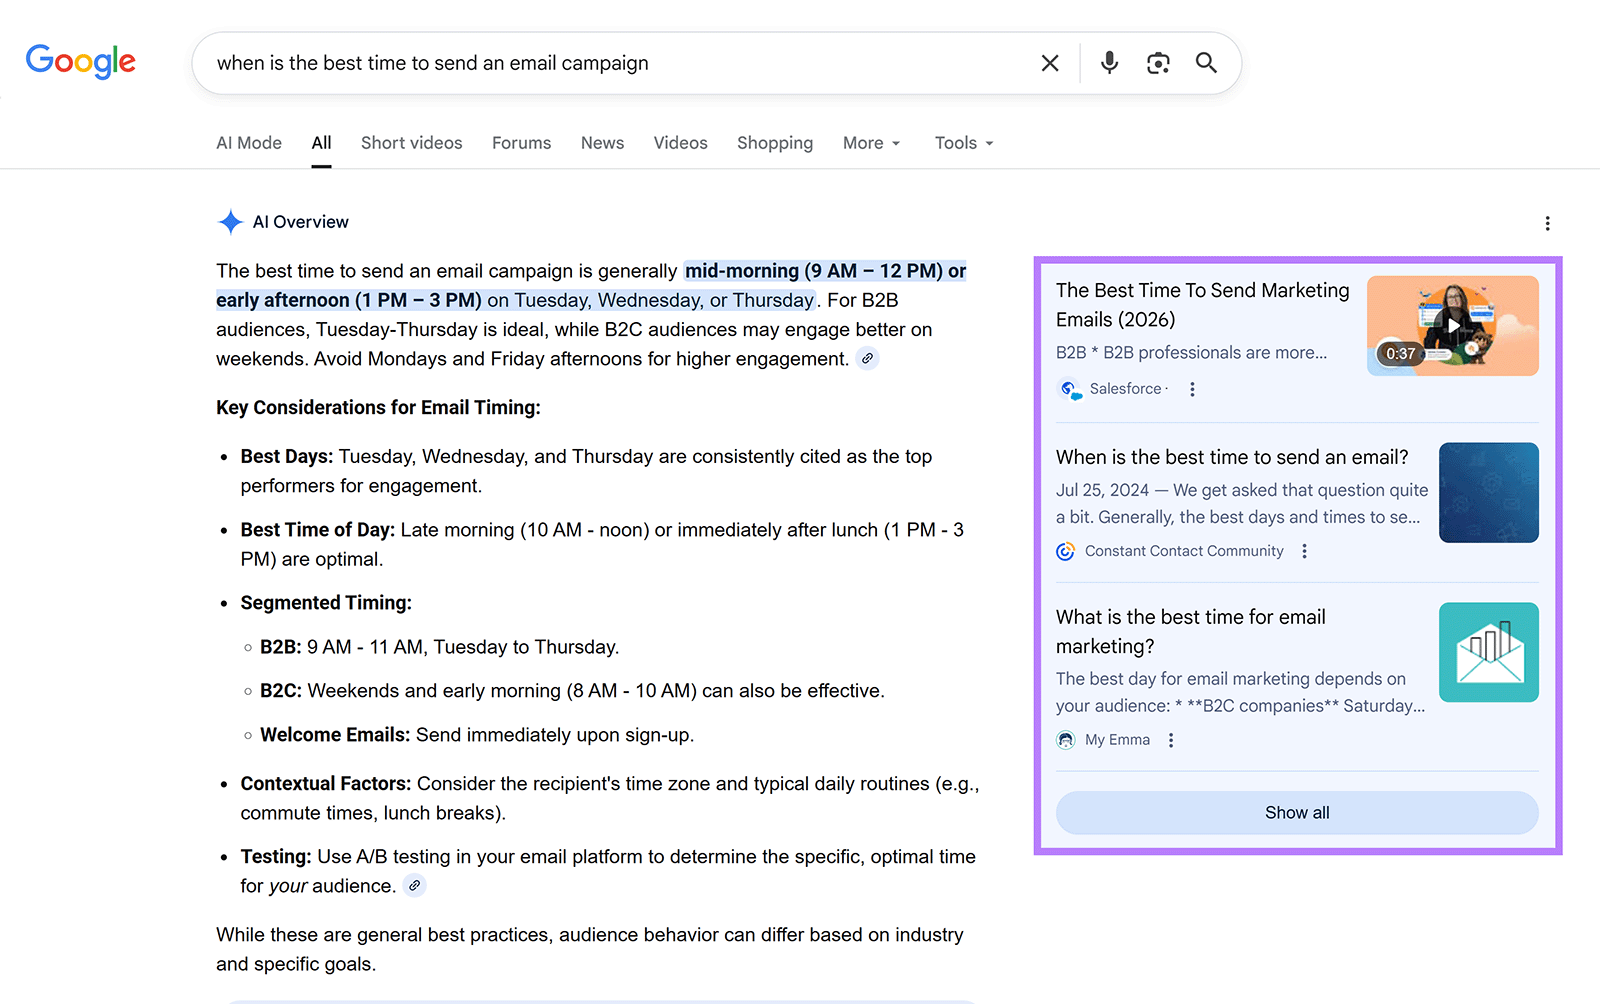Clear the search query with the X icon
The height and width of the screenshot is (1004, 1600).
1049,62
